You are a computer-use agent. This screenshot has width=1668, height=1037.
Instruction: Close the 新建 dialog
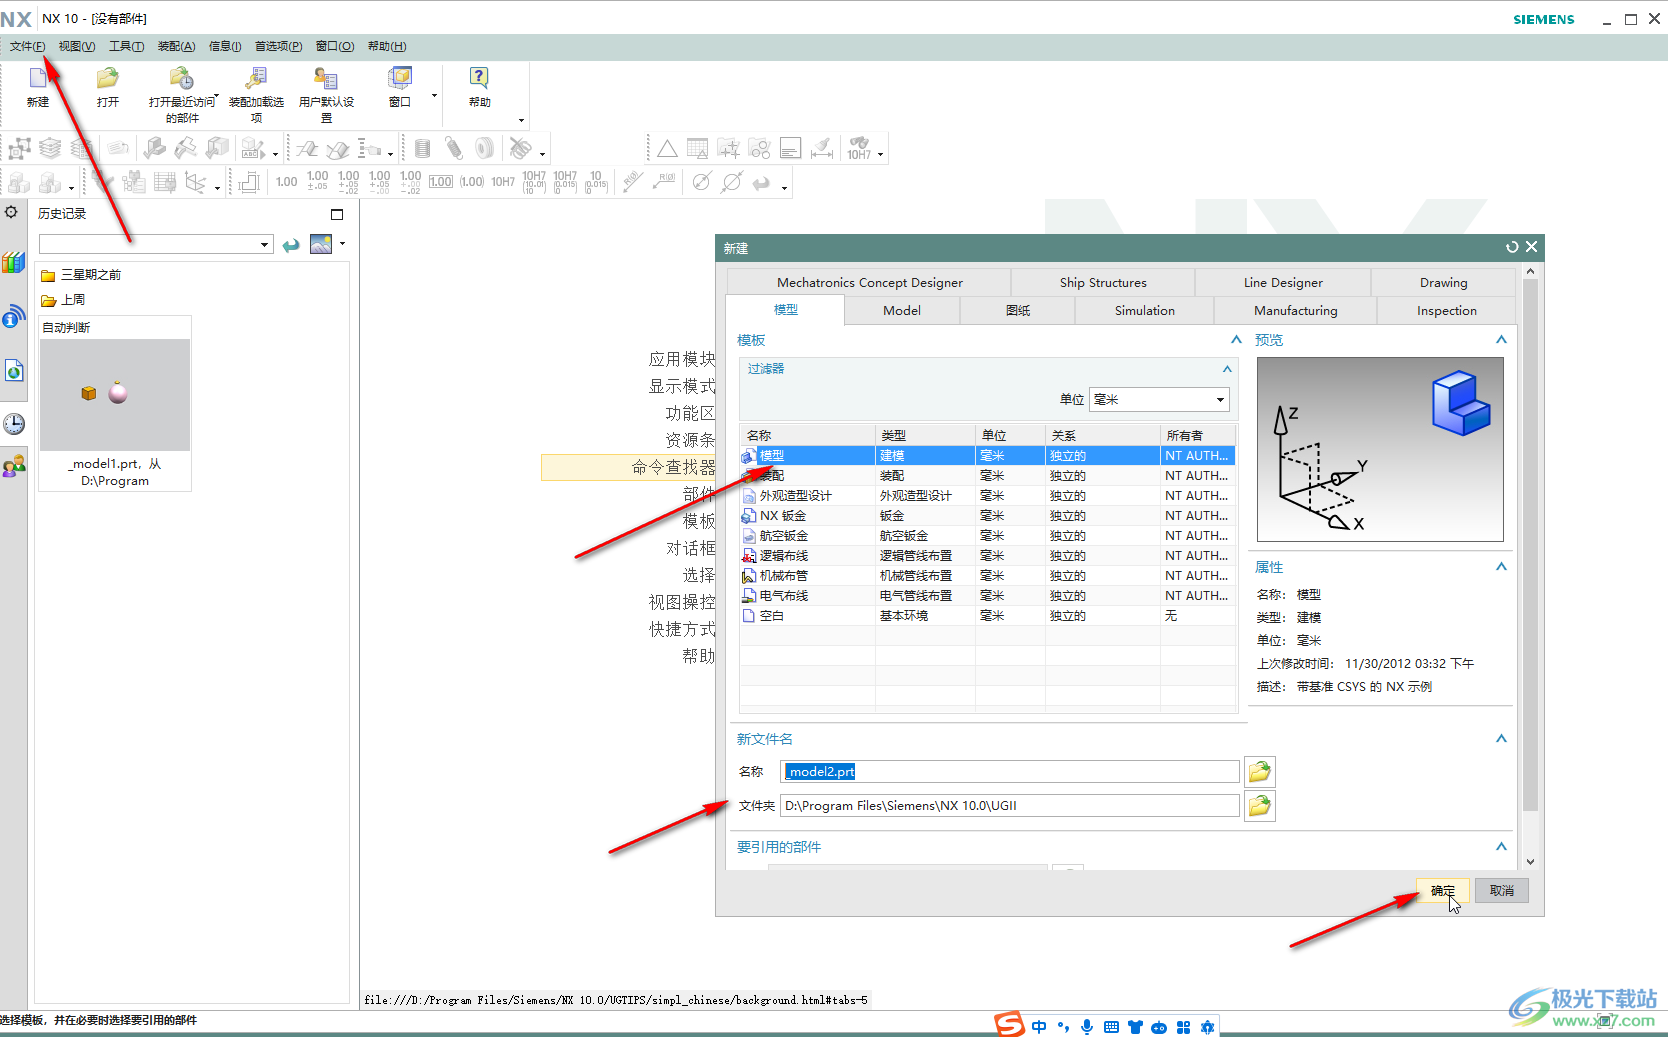click(x=1531, y=247)
